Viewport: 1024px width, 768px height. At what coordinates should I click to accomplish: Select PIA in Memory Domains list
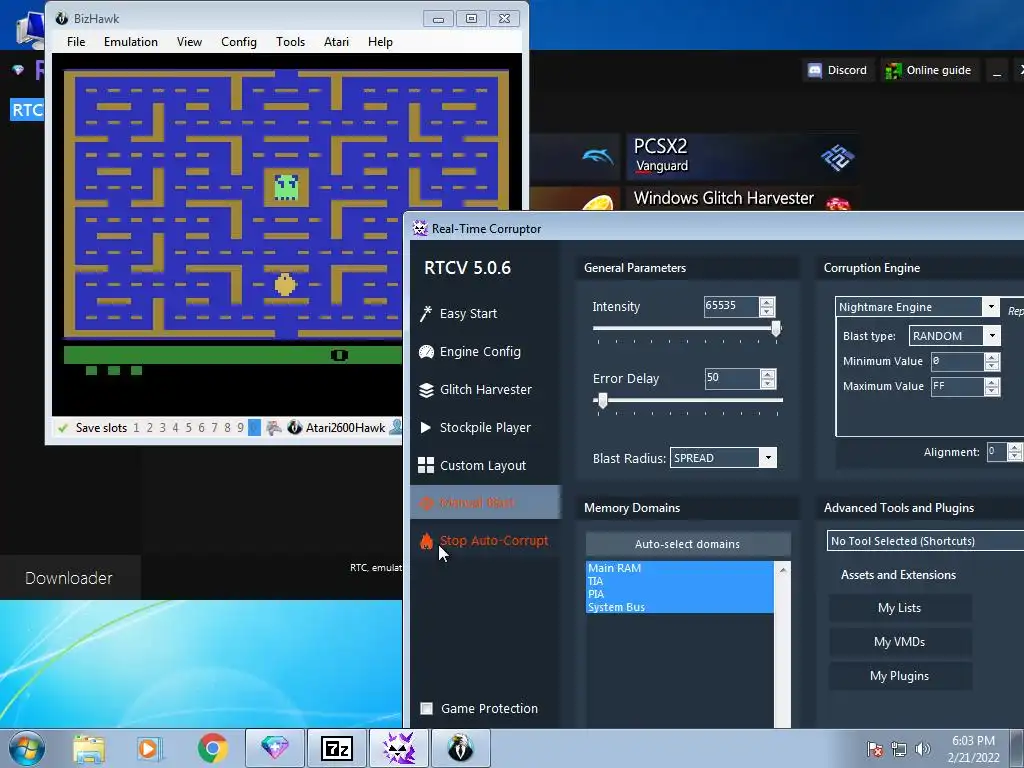coord(679,594)
